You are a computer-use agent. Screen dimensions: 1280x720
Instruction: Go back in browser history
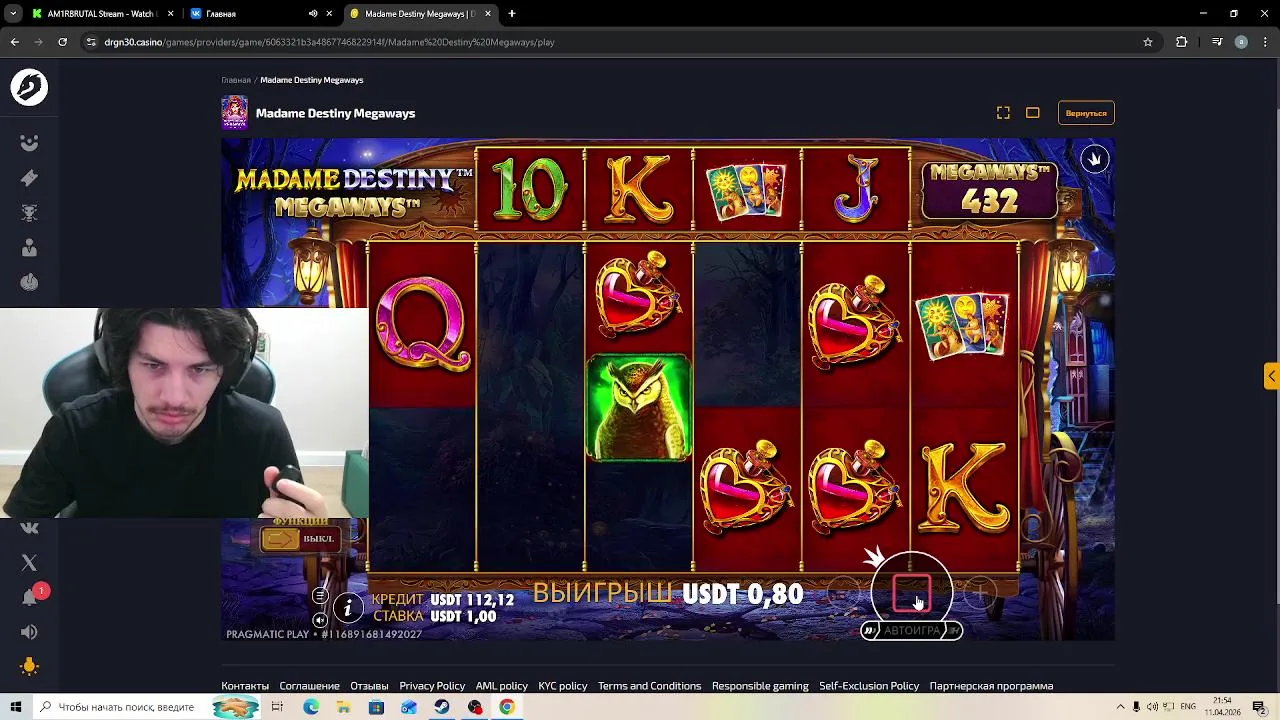click(x=14, y=42)
